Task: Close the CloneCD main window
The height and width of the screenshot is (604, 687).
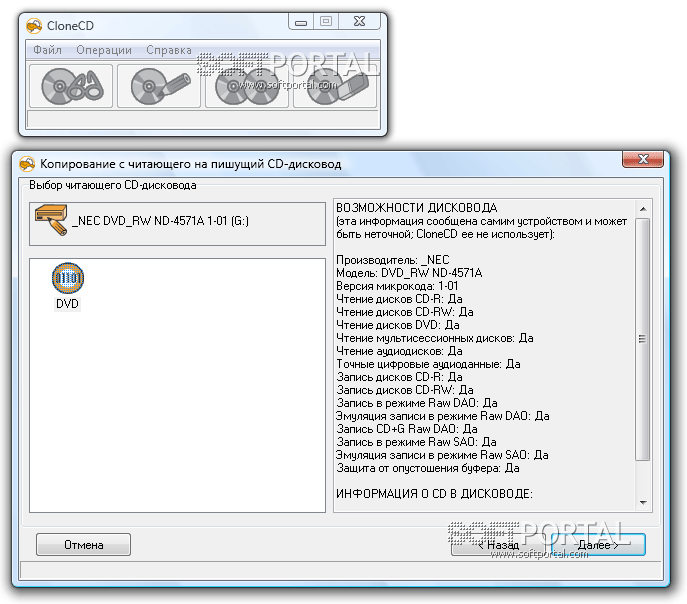Action: pos(359,21)
